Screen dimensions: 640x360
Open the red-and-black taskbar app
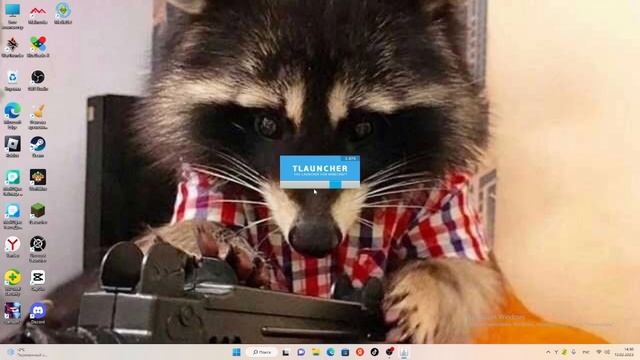pyautogui.click(x=389, y=352)
